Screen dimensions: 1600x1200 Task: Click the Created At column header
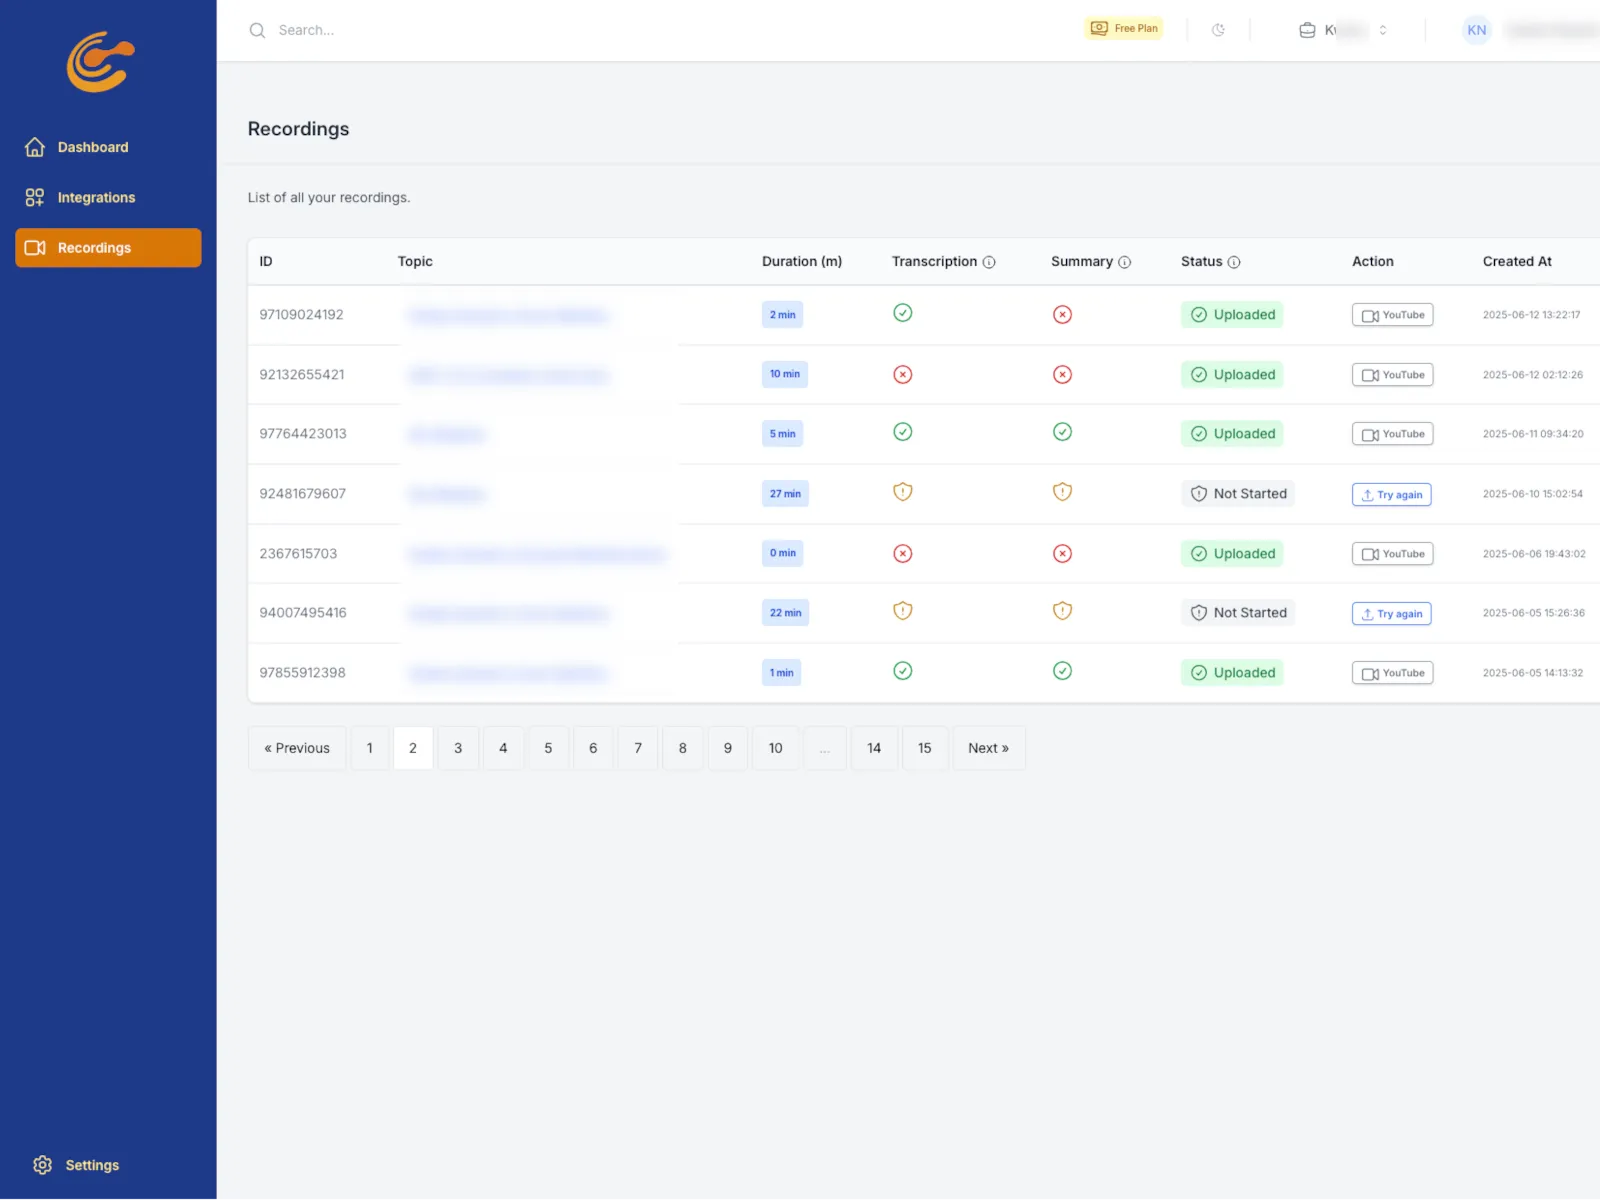(1517, 261)
